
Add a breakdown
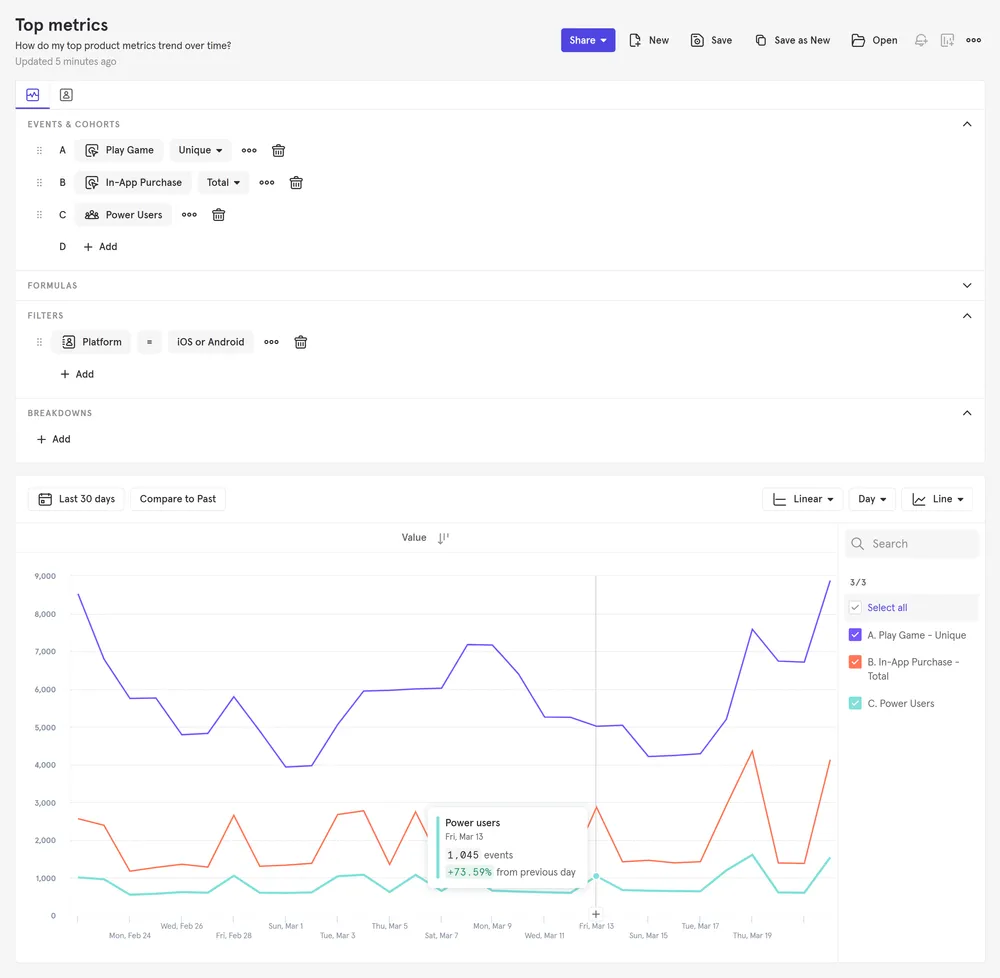coord(54,439)
